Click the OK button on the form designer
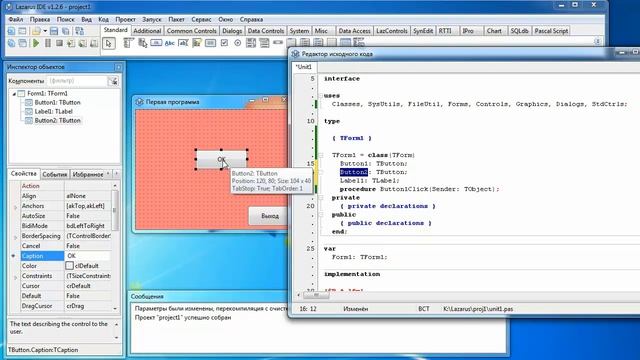The image size is (640, 360). point(221,159)
